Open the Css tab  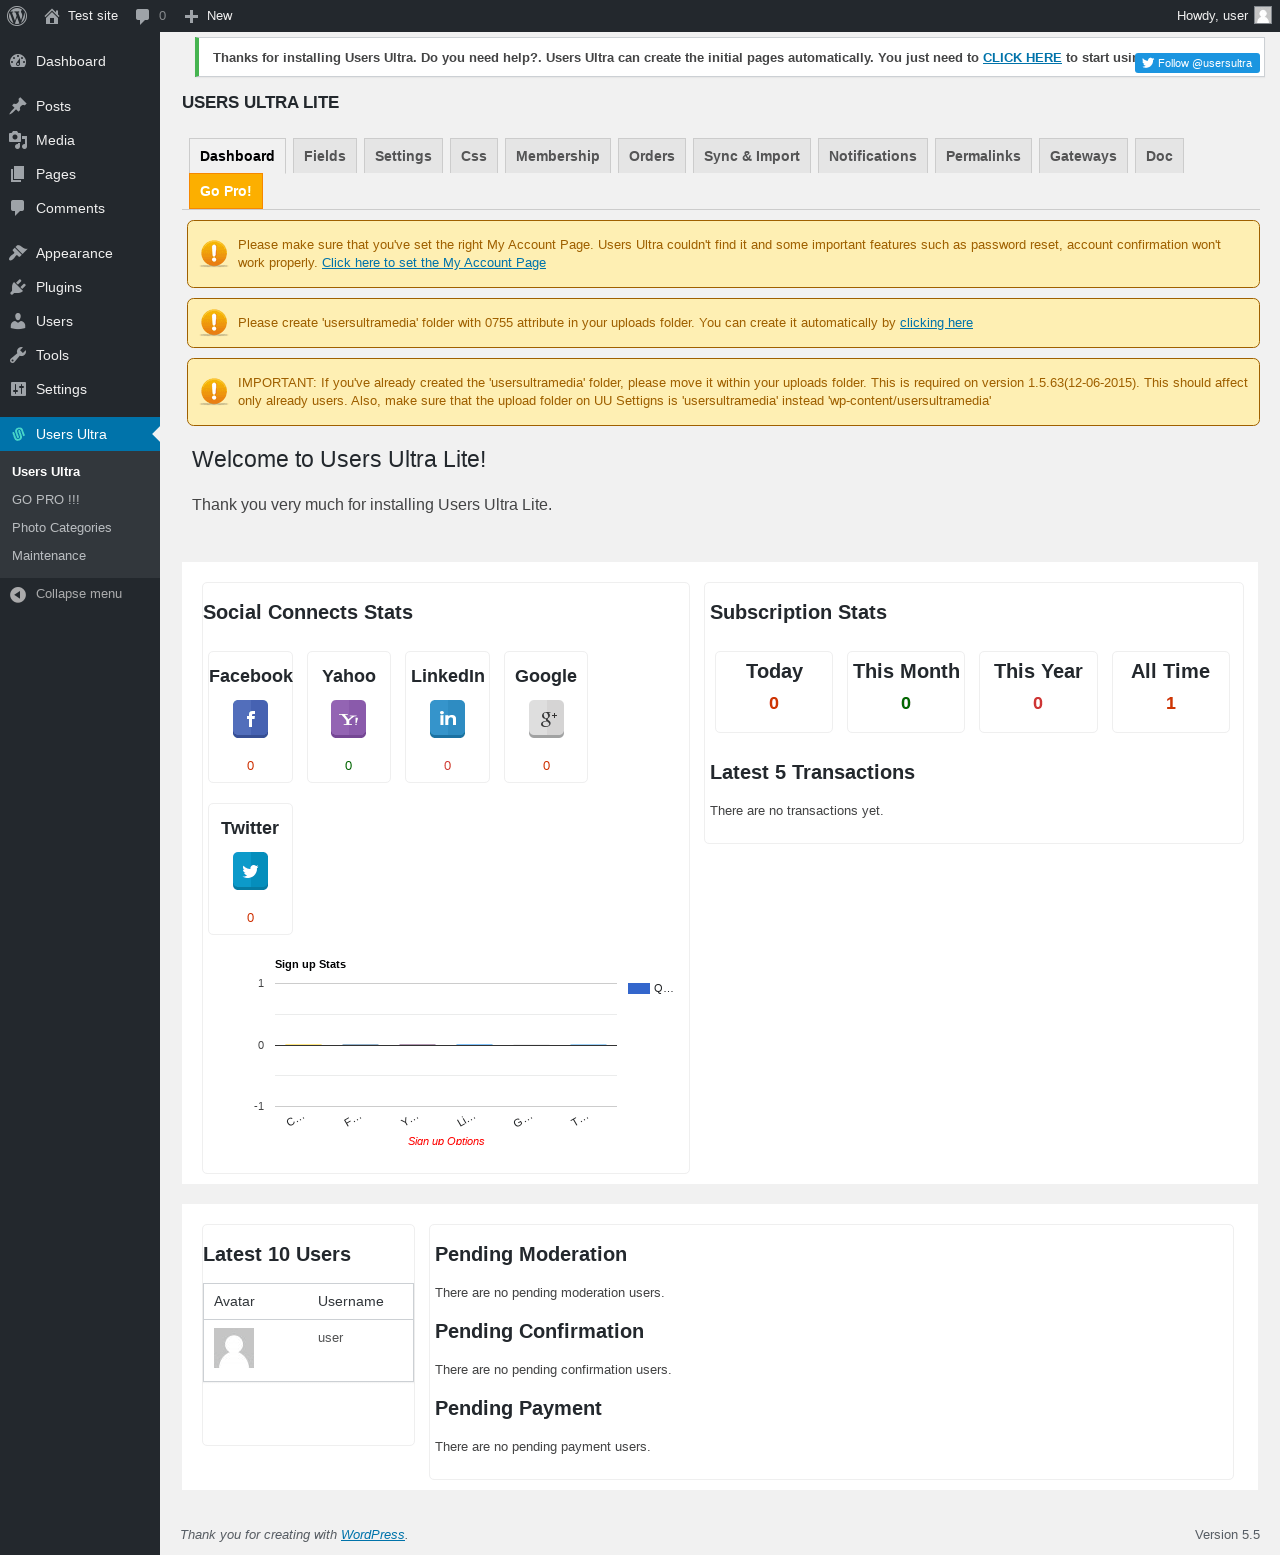point(474,156)
